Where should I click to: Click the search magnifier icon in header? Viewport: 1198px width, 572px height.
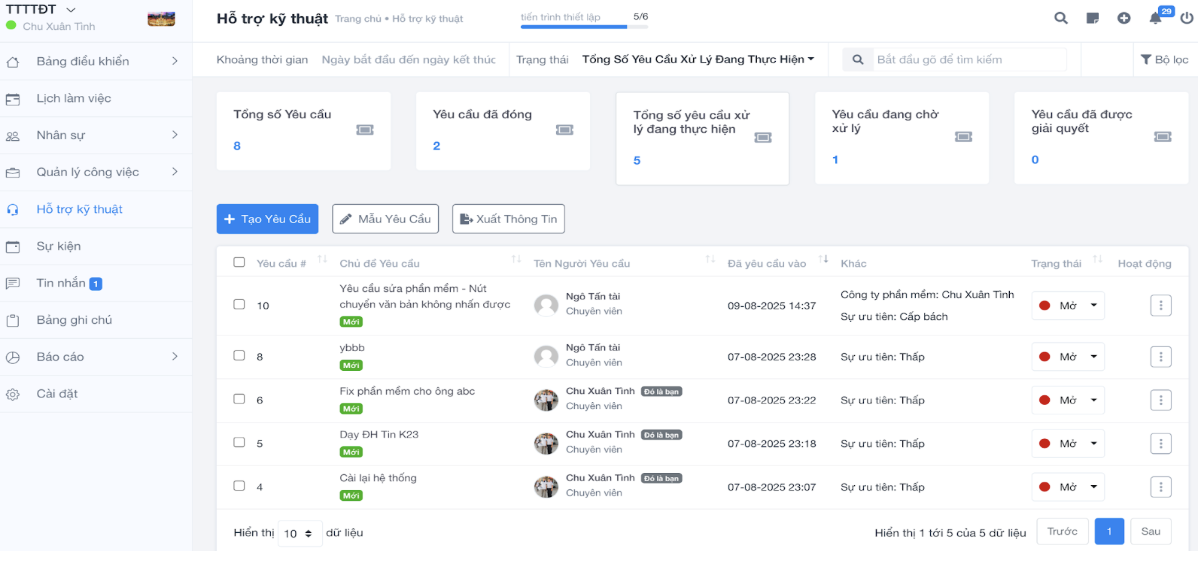[x=1061, y=18]
